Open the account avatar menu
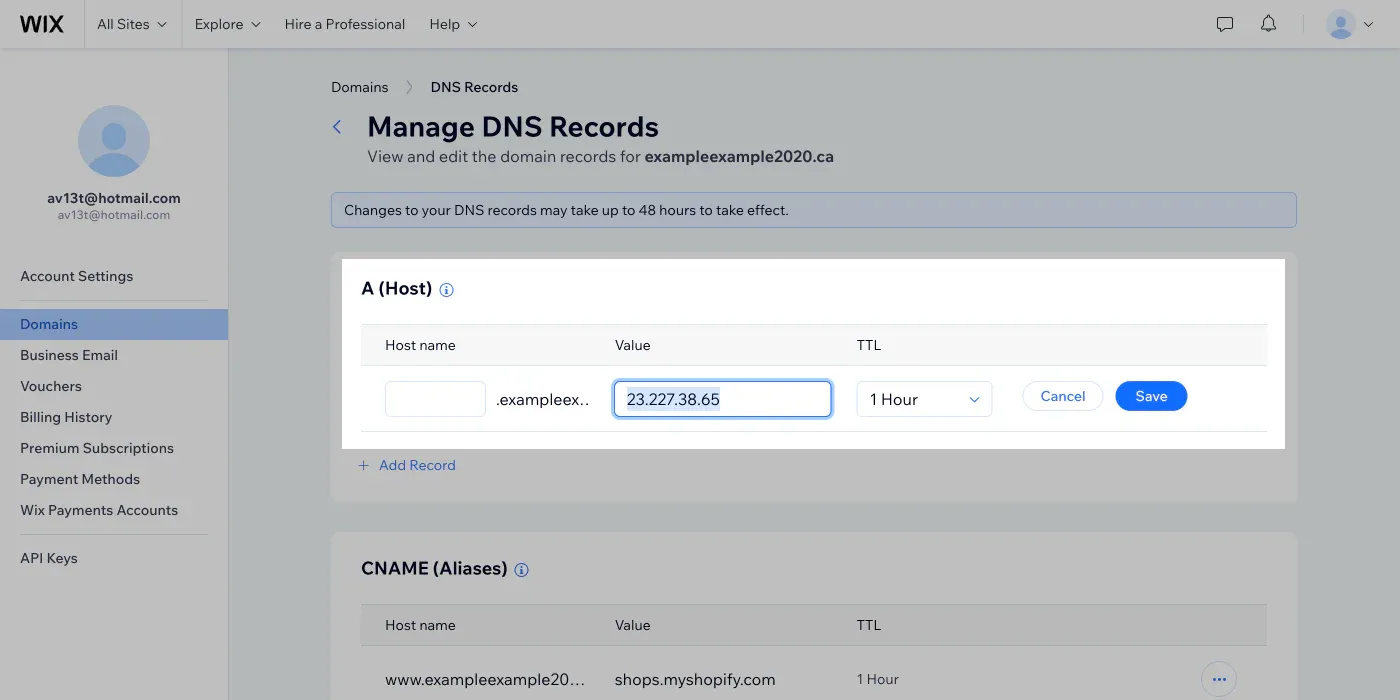Image resolution: width=1400 pixels, height=700 pixels. (1350, 24)
